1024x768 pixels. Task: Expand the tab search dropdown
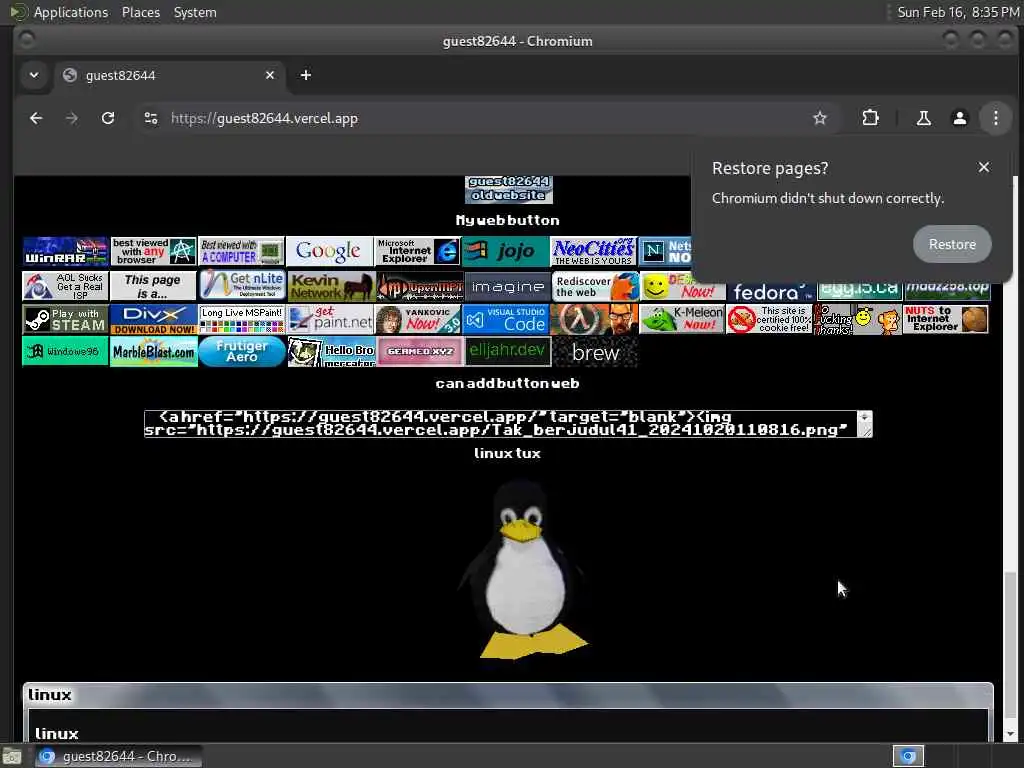tap(34, 75)
